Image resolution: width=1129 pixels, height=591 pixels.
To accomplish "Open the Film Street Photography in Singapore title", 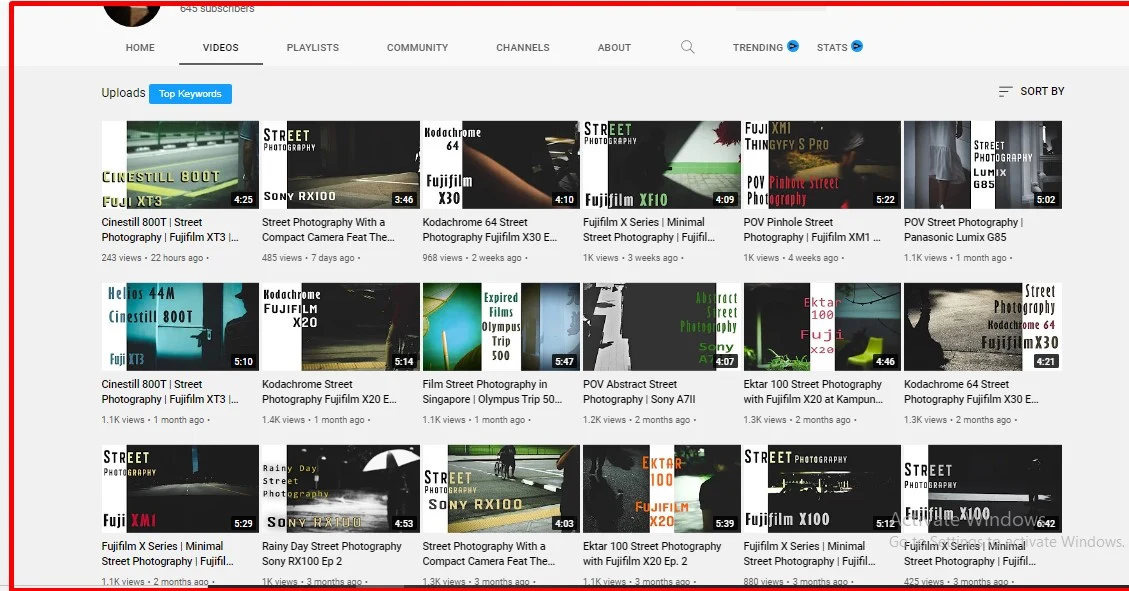I will tap(485, 391).
